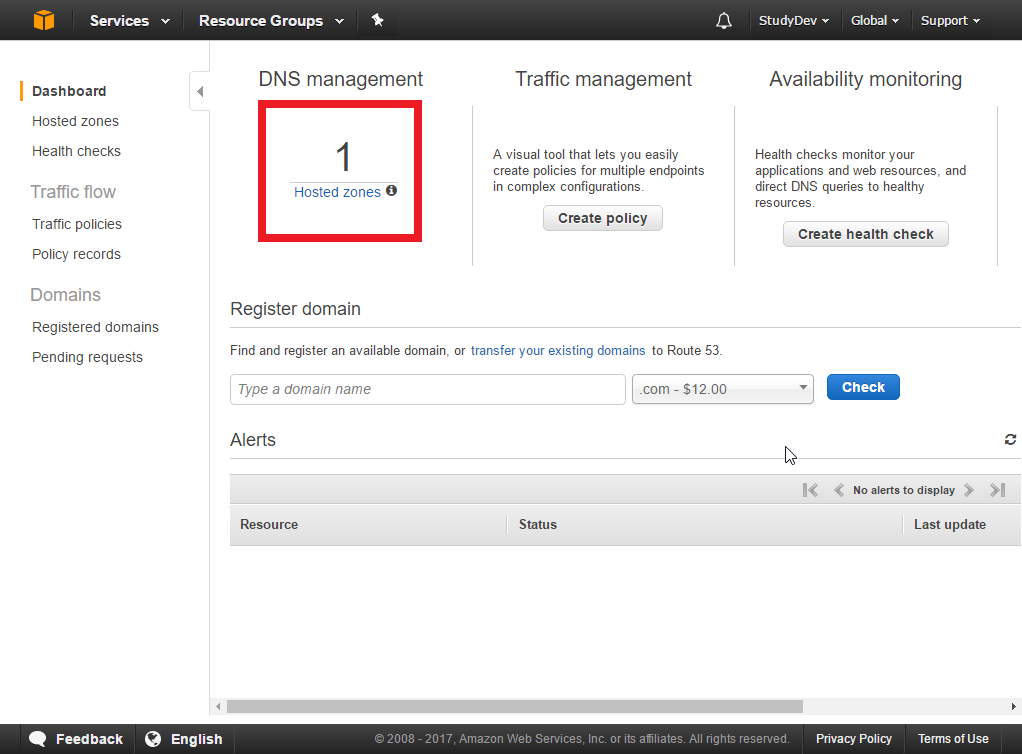Open the .com - $12.00 domain extension dropdown
The image size is (1022, 754).
click(722, 389)
